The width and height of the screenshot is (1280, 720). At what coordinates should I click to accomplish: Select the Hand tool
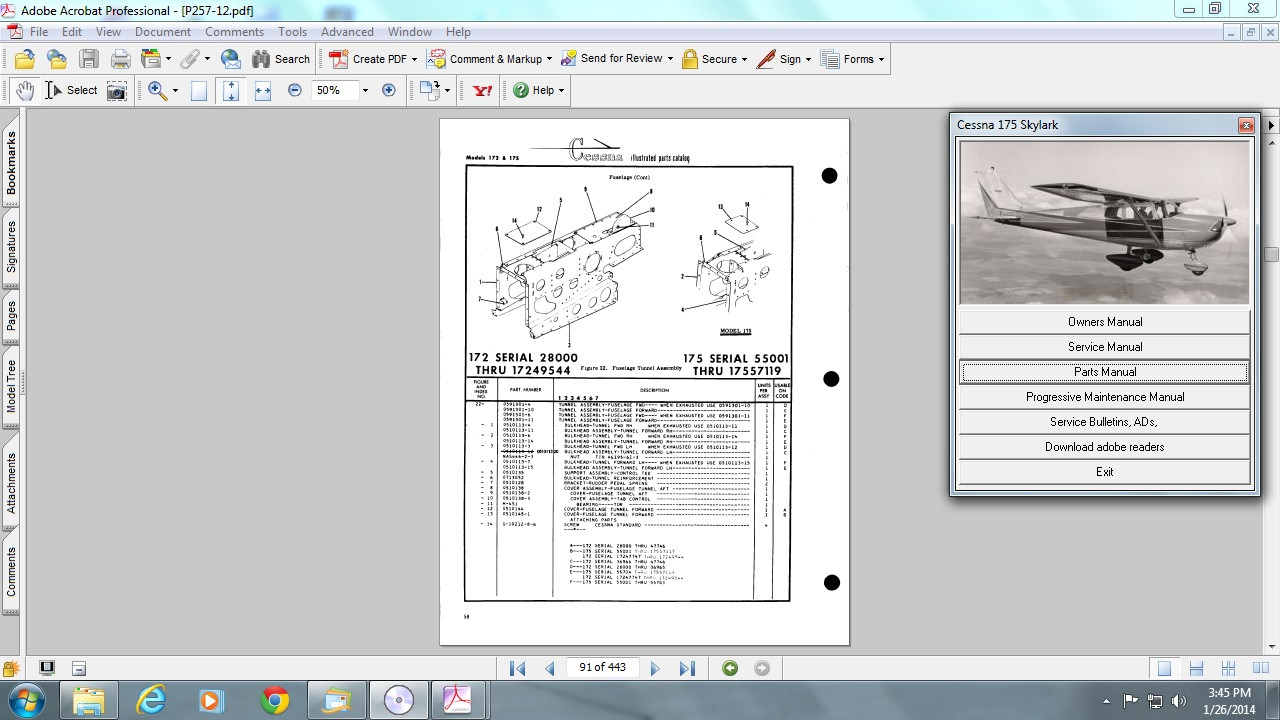pyautogui.click(x=25, y=90)
